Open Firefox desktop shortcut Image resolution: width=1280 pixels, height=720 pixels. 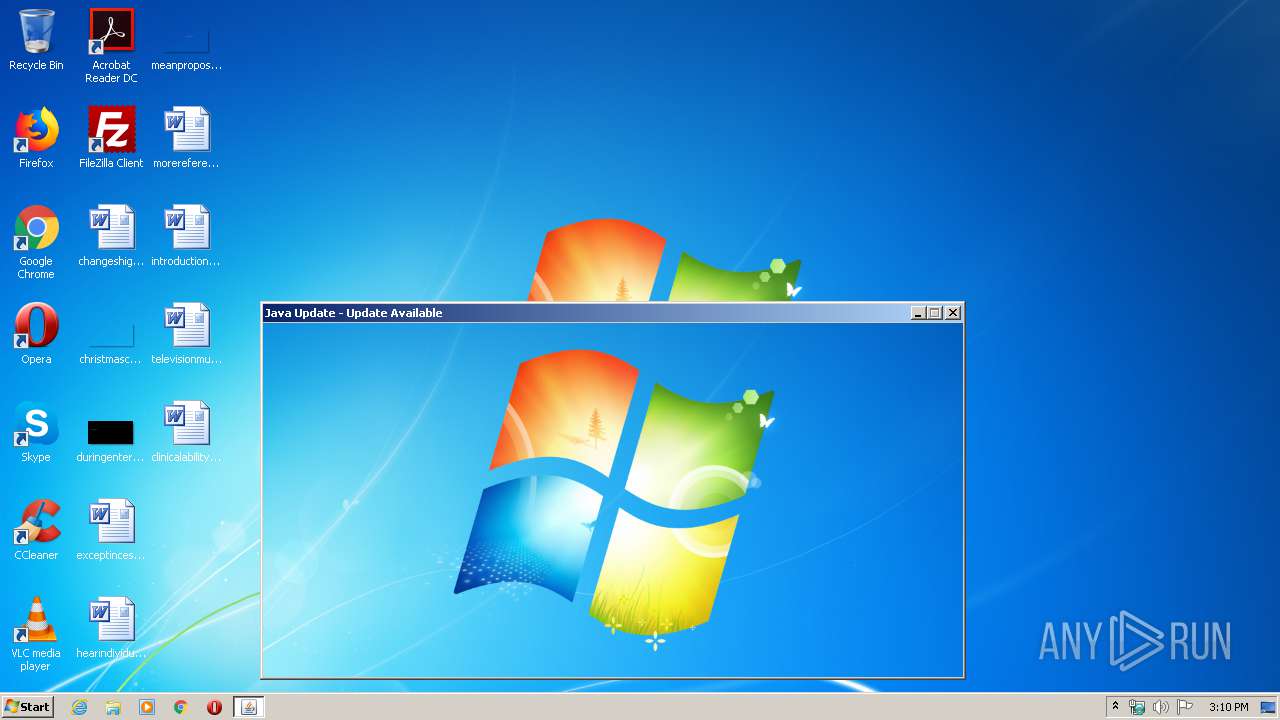(36, 138)
